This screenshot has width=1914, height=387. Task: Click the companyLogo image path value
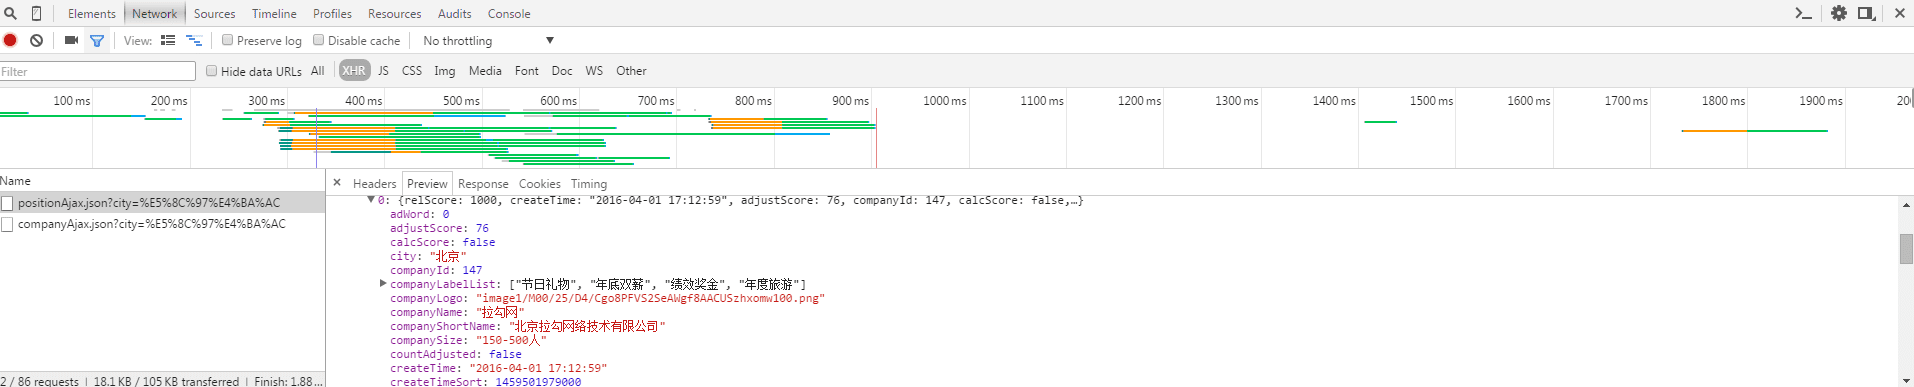coord(650,298)
